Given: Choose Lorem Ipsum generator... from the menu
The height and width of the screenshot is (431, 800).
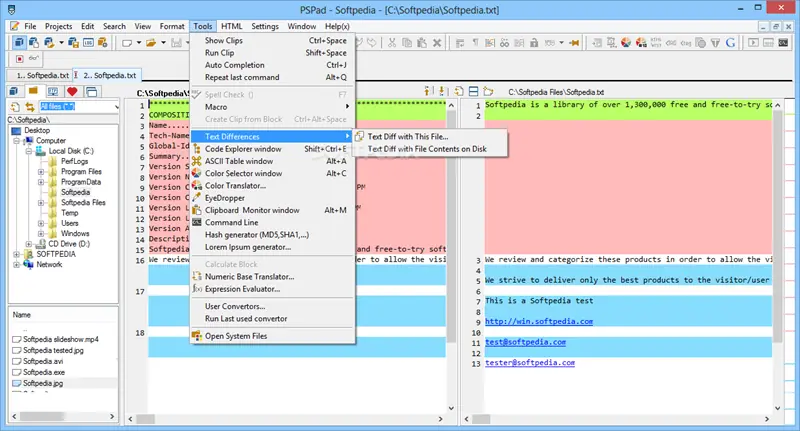Looking at the screenshot, I should coord(272,247).
